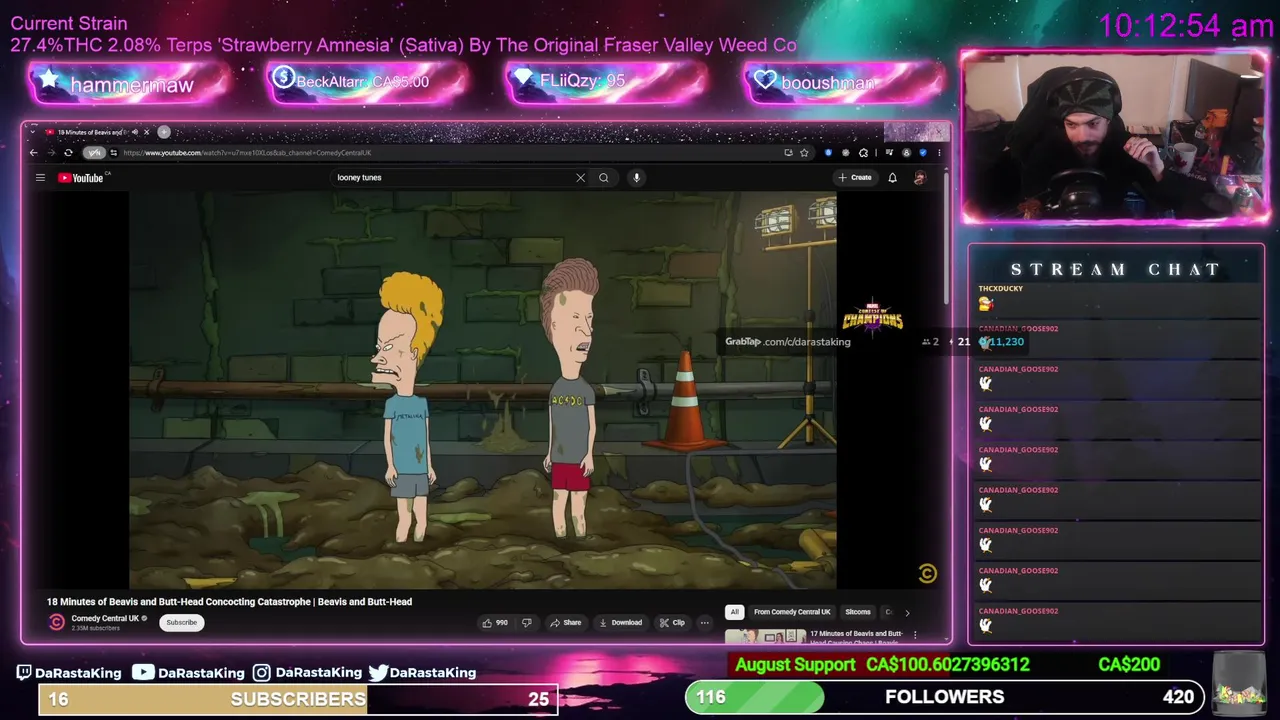Image resolution: width=1280 pixels, height=720 pixels.
Task: Open the browser profile icon
Action: [907, 153]
